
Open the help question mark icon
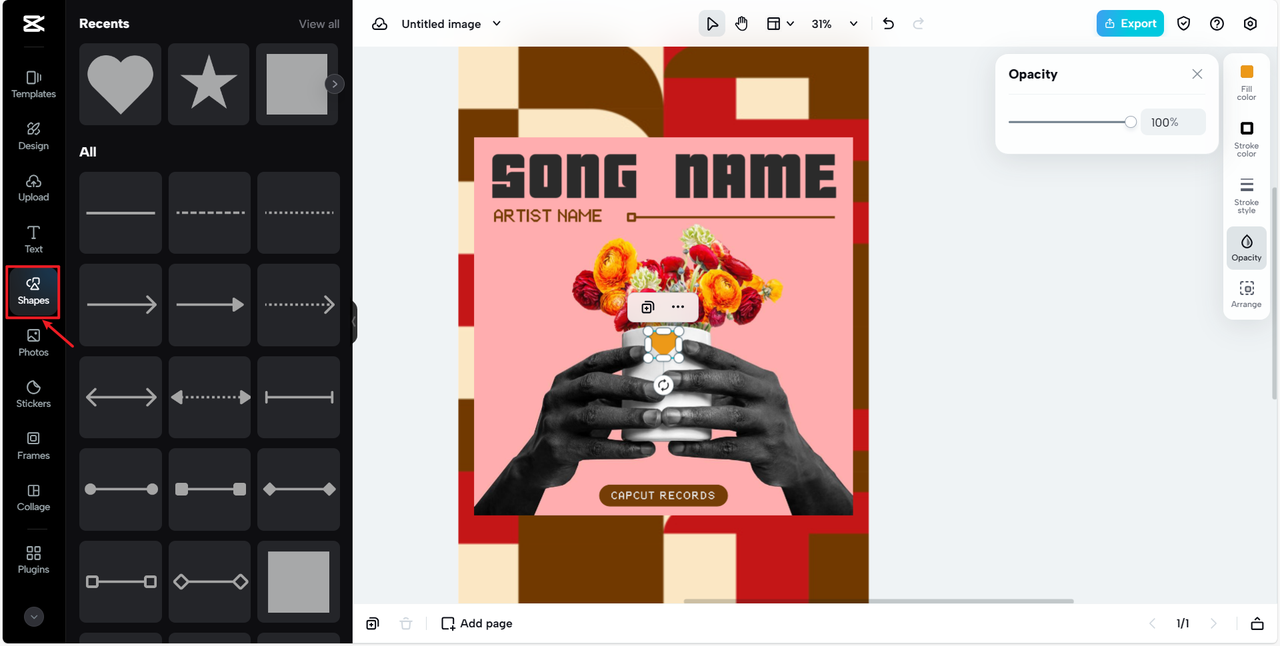tap(1217, 24)
